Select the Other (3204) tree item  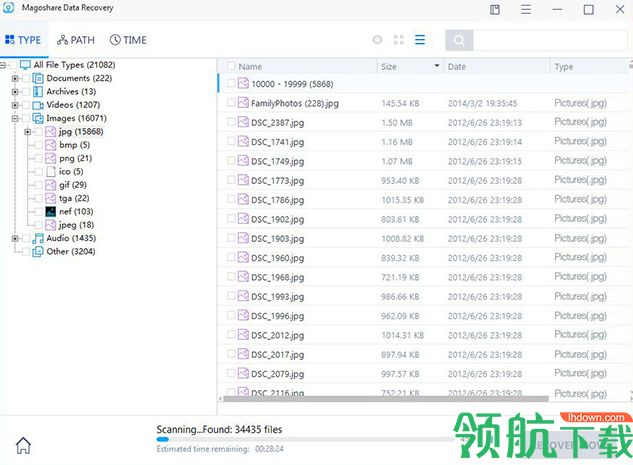click(x=71, y=251)
